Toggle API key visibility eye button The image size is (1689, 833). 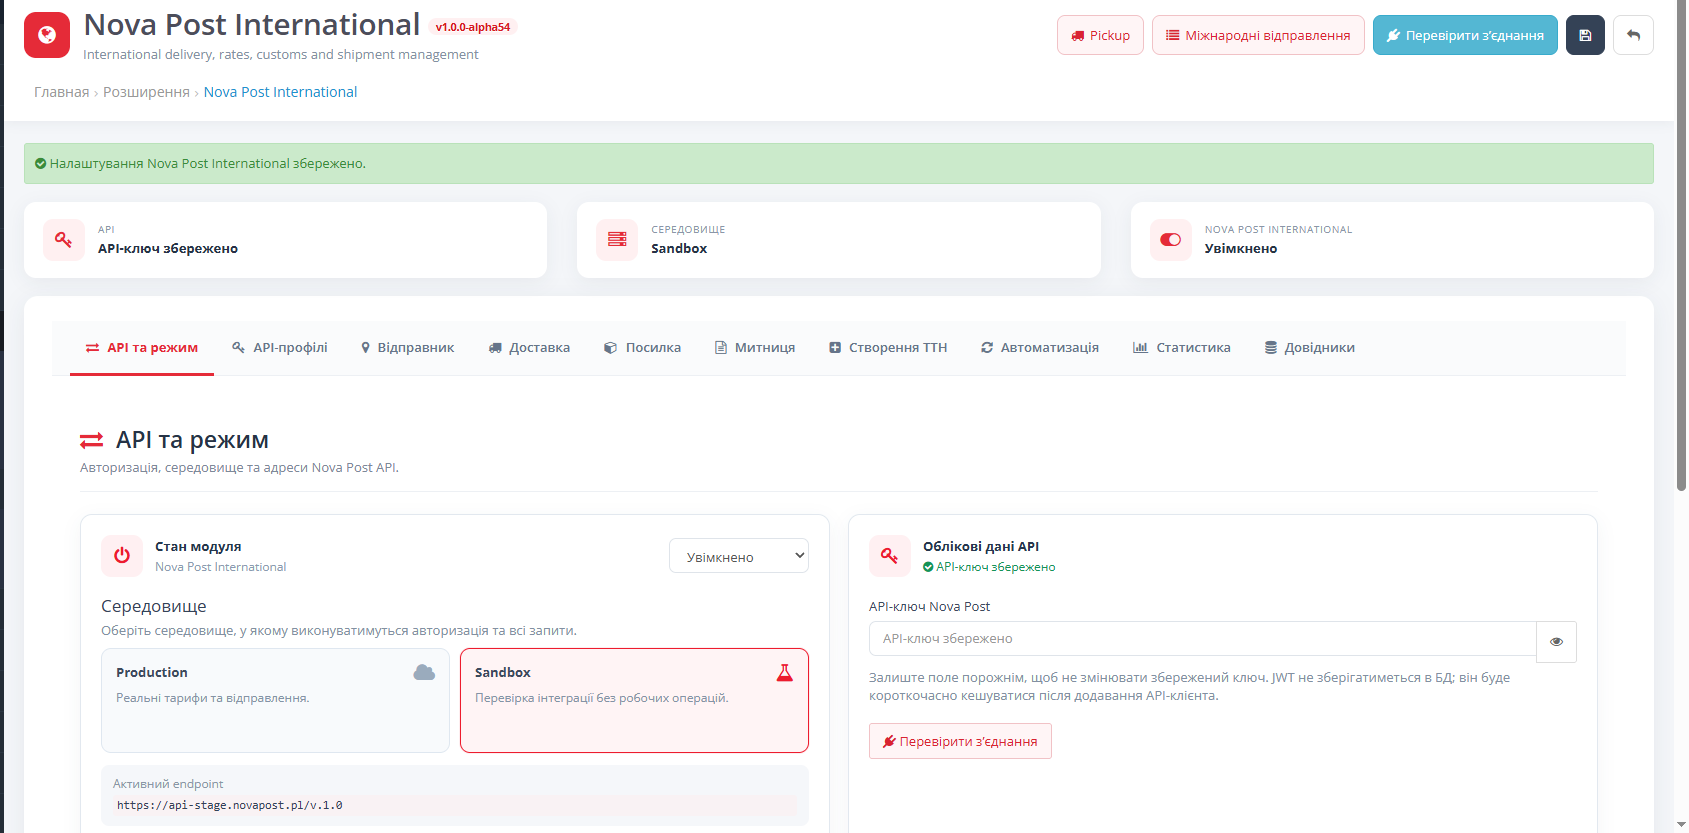pyautogui.click(x=1556, y=642)
